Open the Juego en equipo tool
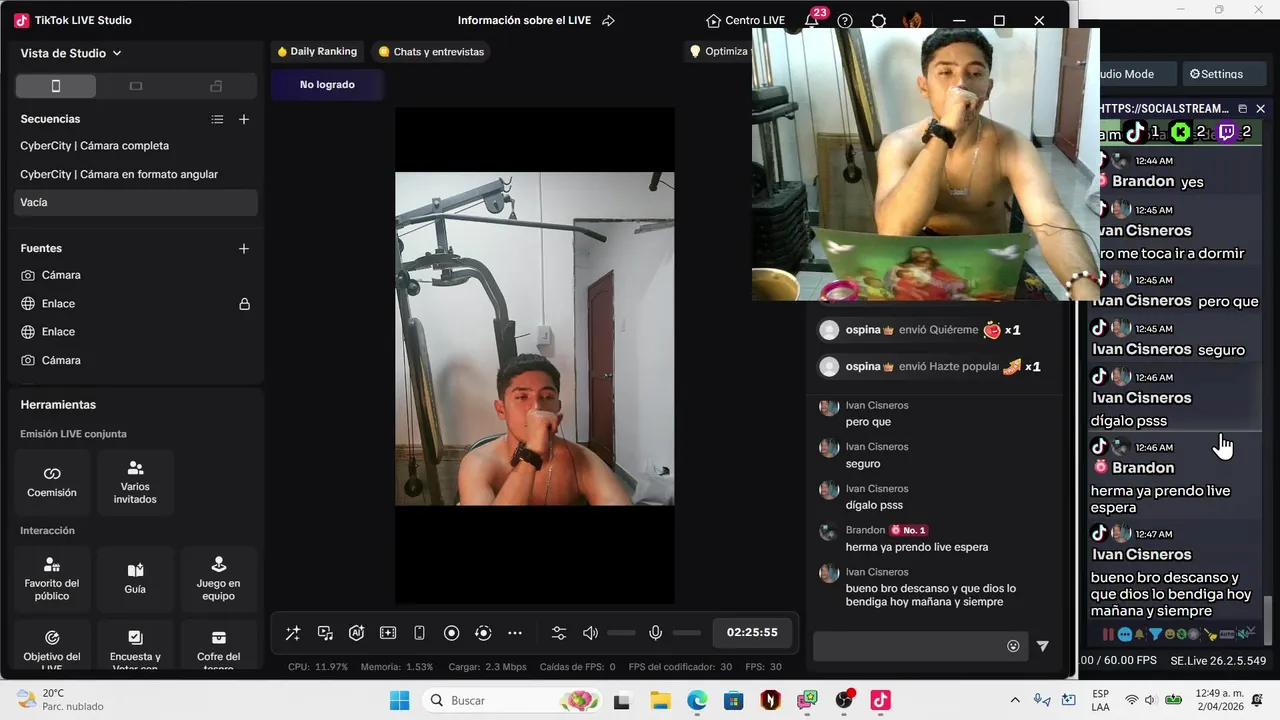The width and height of the screenshot is (1280, 720). pyautogui.click(x=219, y=580)
